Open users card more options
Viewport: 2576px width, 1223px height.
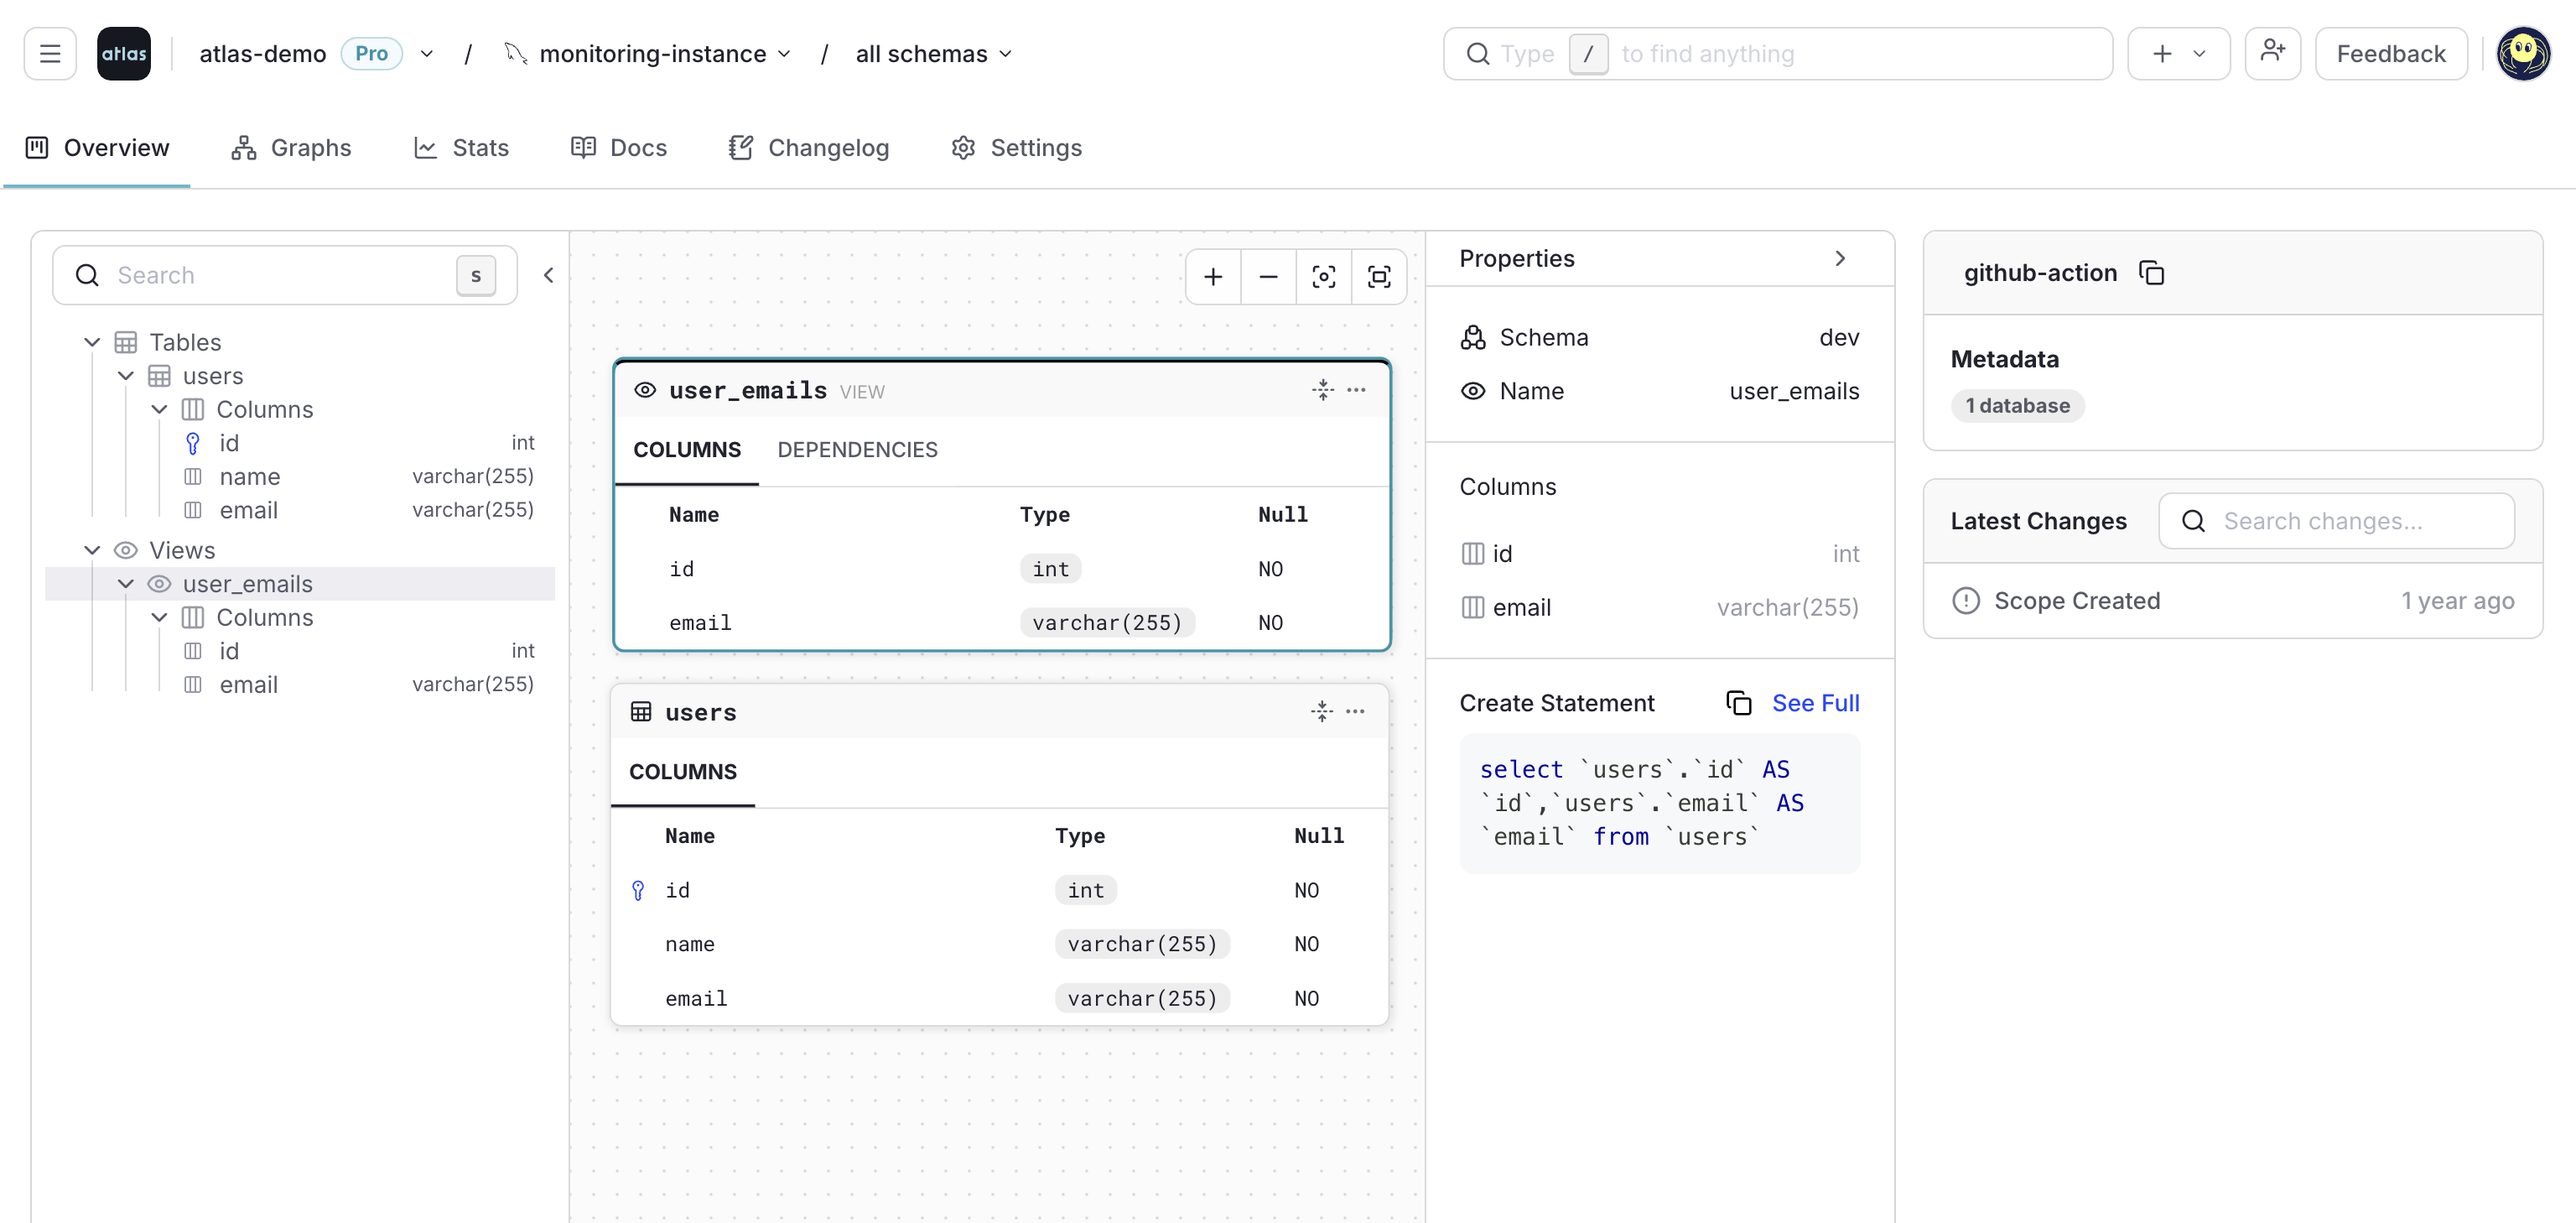tap(1355, 711)
